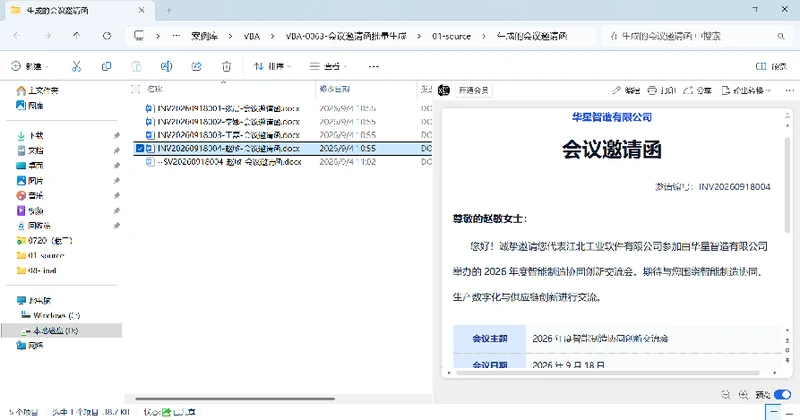Open Windows (C:) drive in navigation pane
800x420 pixels.
pyautogui.click(x=51, y=315)
